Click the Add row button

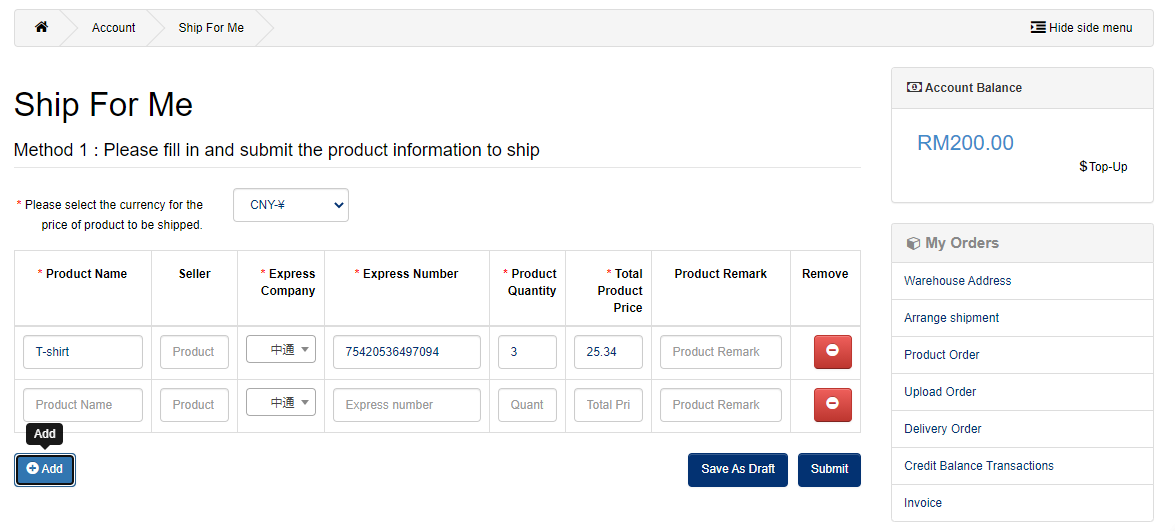click(x=45, y=469)
